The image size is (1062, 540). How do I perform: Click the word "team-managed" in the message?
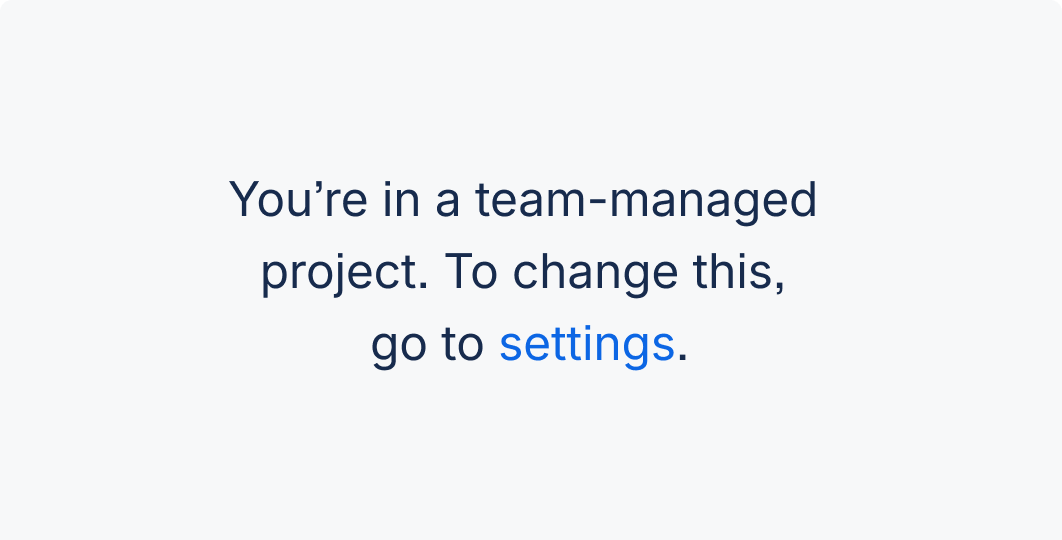(x=645, y=201)
